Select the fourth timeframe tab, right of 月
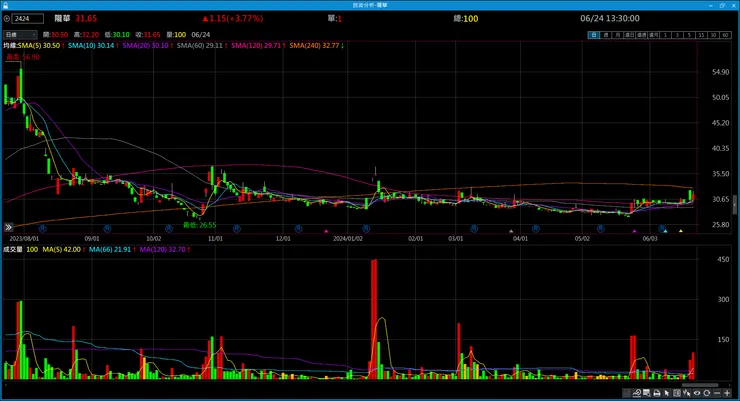This screenshot has height=401, width=740. coord(630,35)
